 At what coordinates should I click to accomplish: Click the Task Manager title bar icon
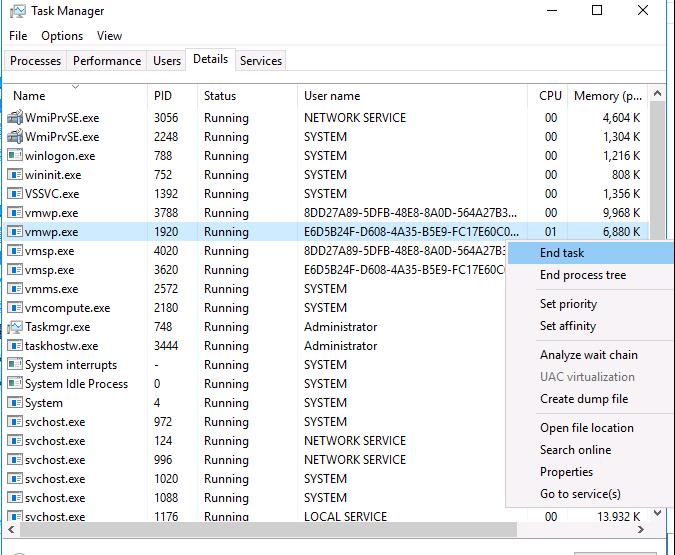click(x=16, y=11)
